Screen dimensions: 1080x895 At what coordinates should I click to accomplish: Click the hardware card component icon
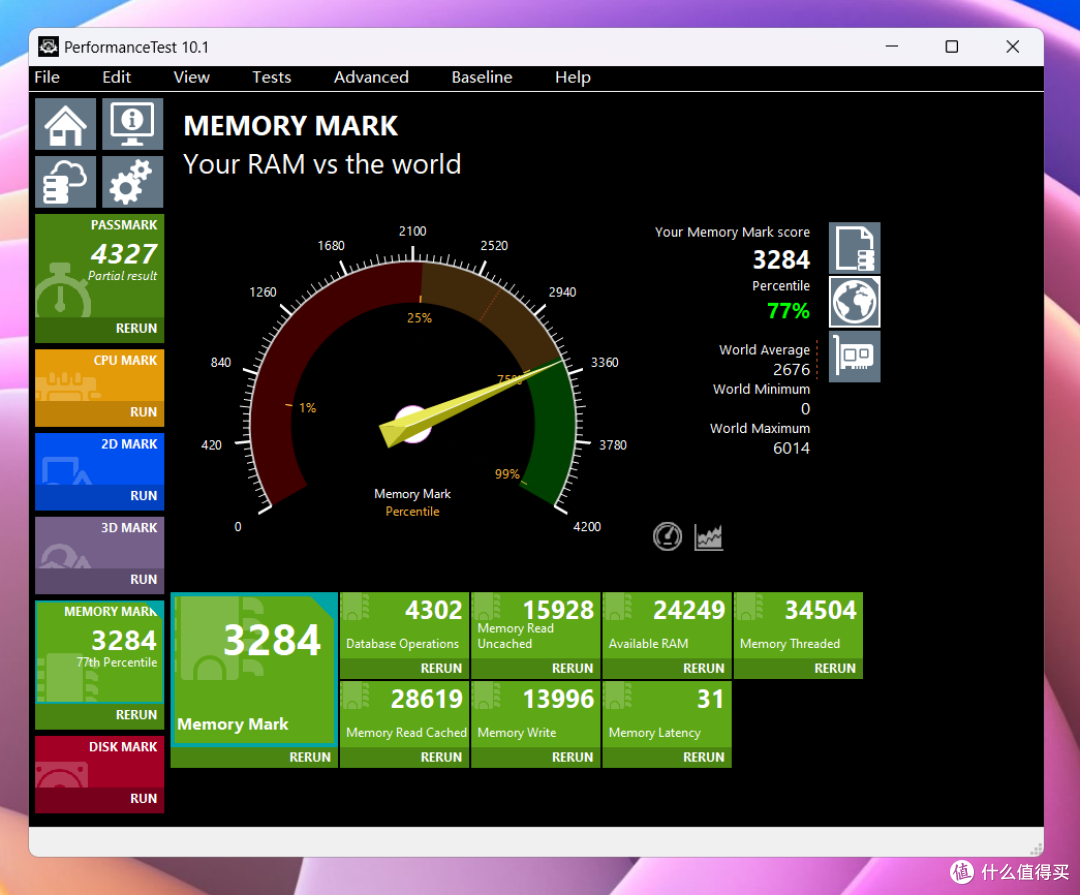(854, 356)
